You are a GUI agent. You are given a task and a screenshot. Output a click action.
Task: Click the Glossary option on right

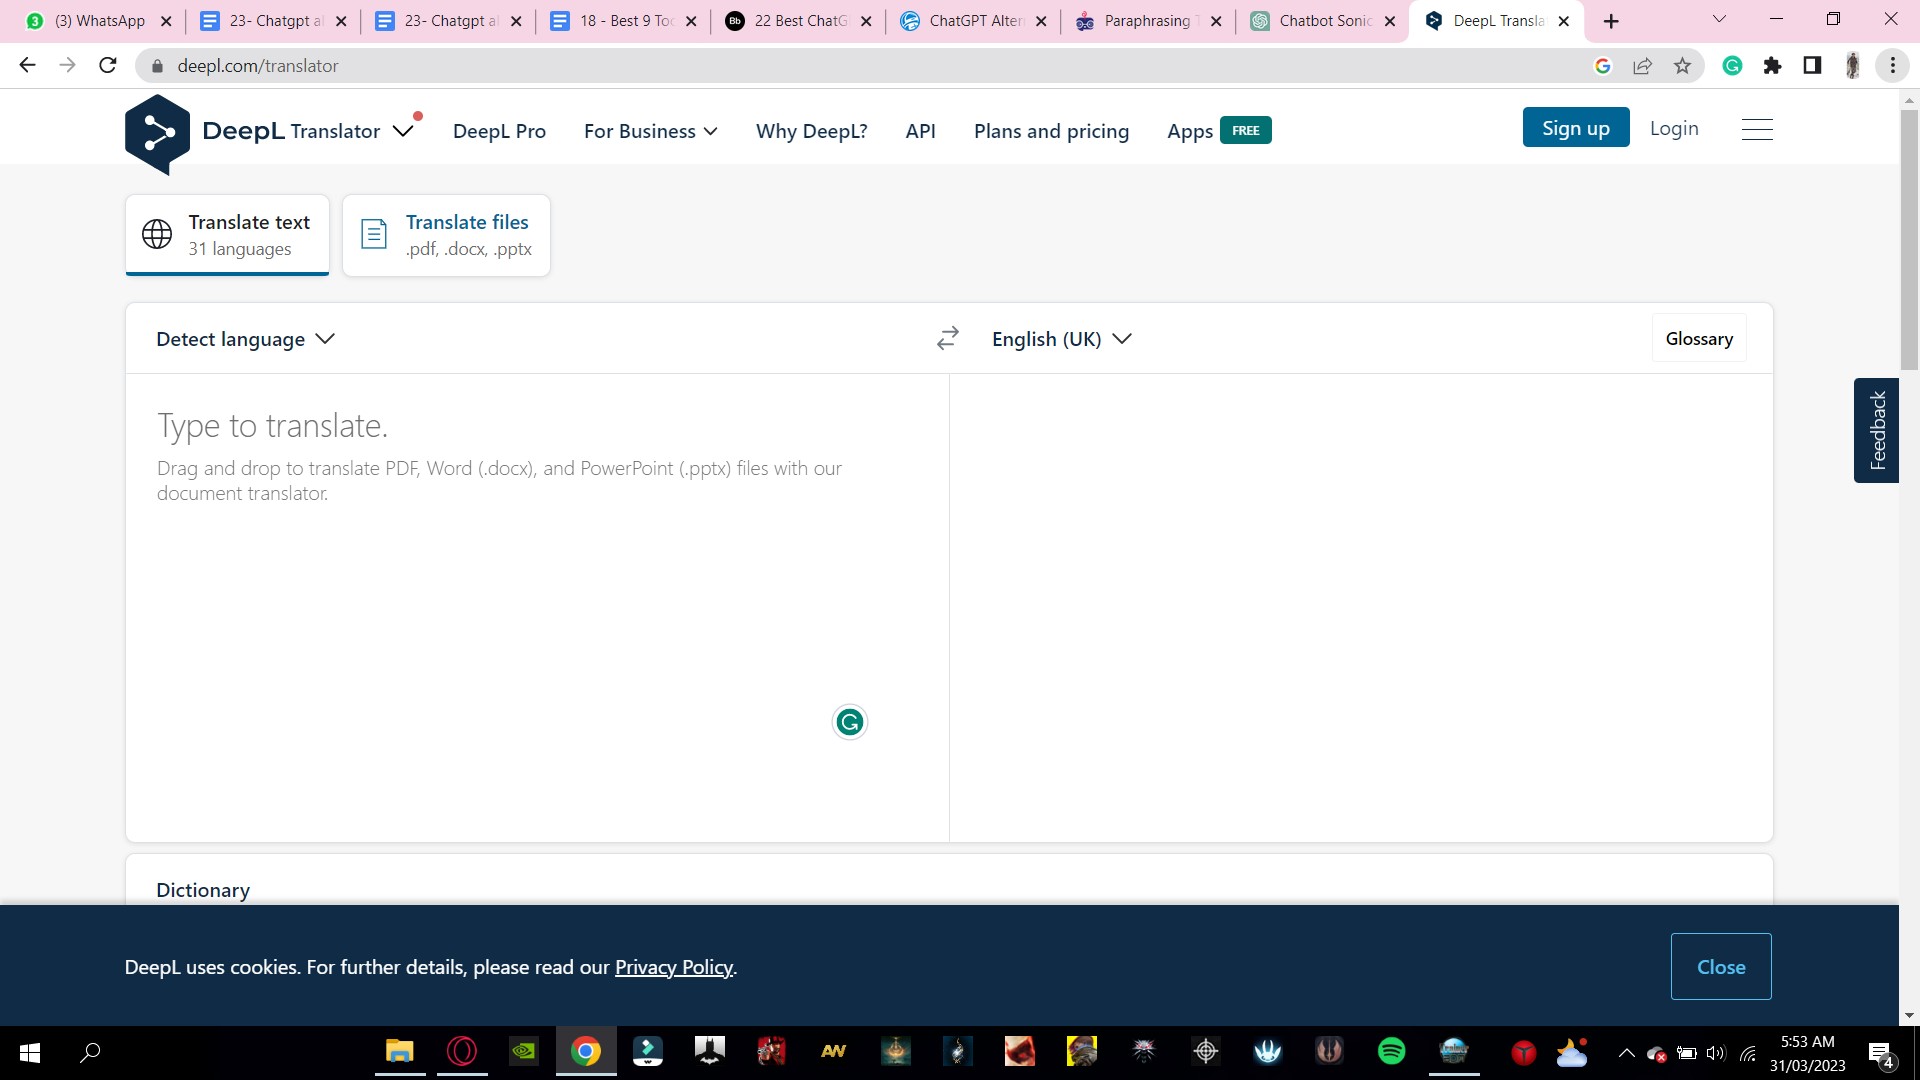click(x=1700, y=339)
